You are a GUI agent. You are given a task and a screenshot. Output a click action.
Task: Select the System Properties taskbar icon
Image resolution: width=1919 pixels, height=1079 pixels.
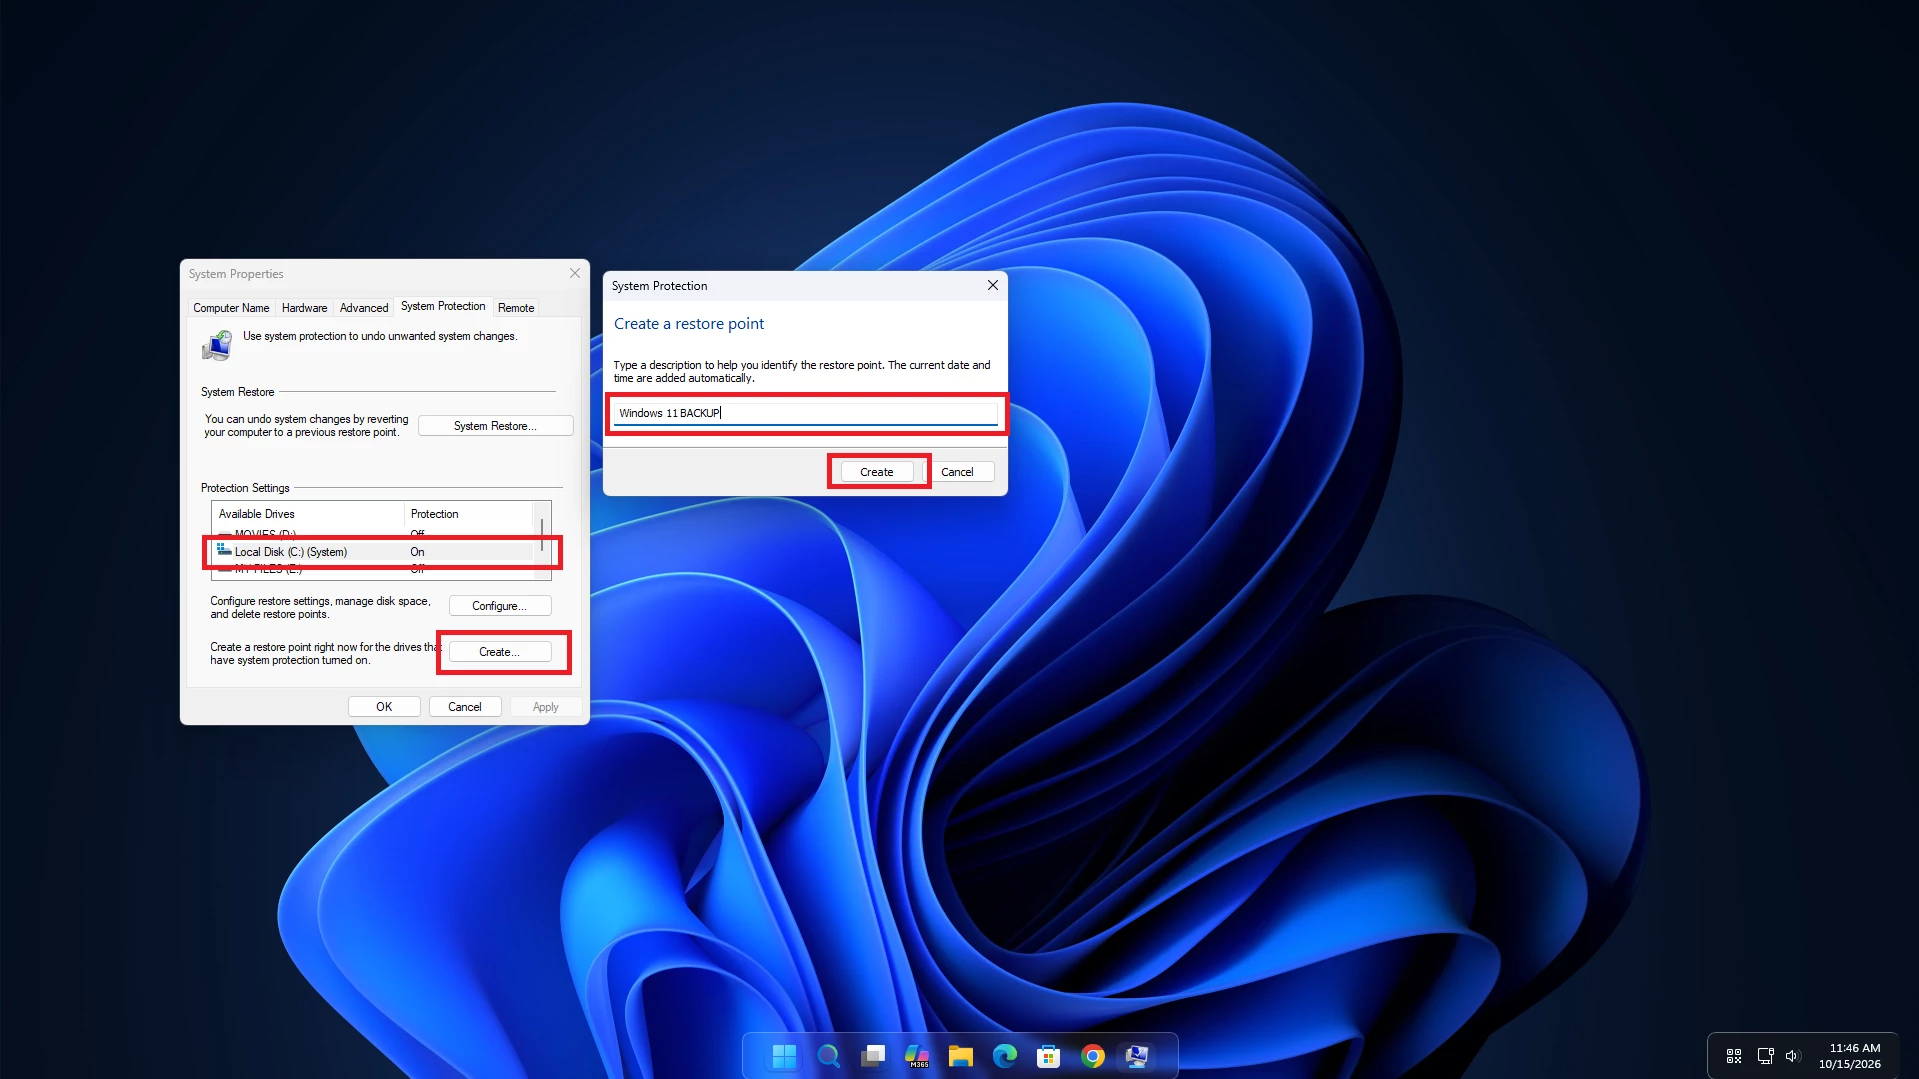(x=1136, y=1056)
